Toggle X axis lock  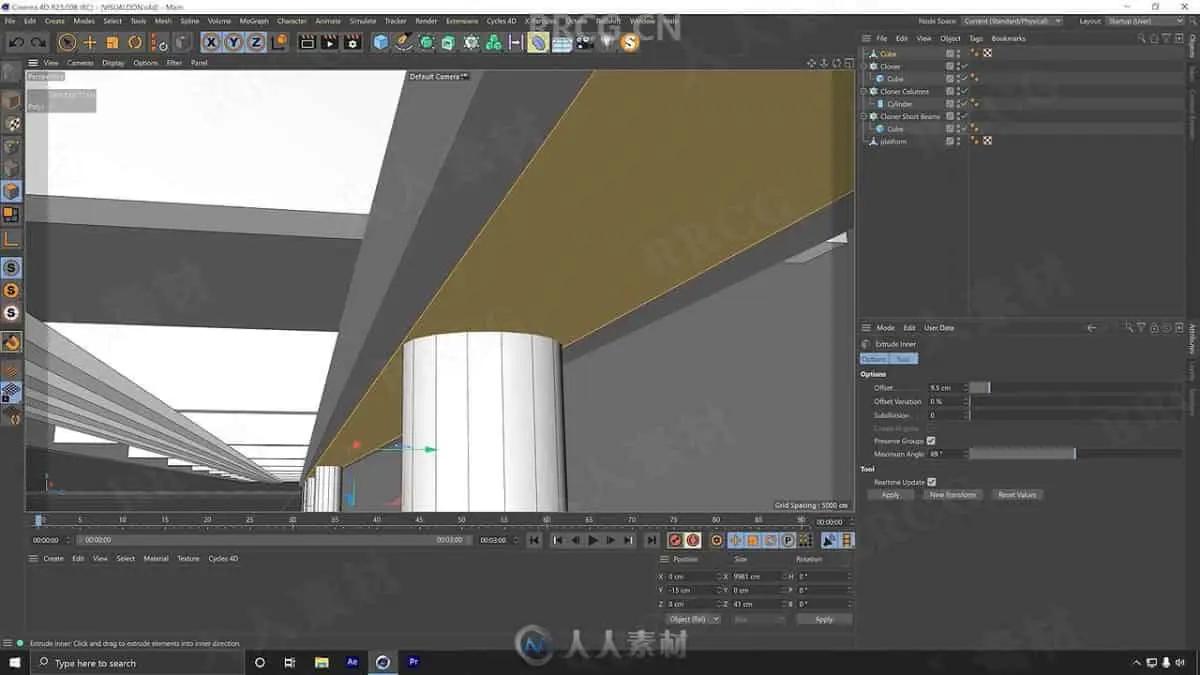click(211, 42)
